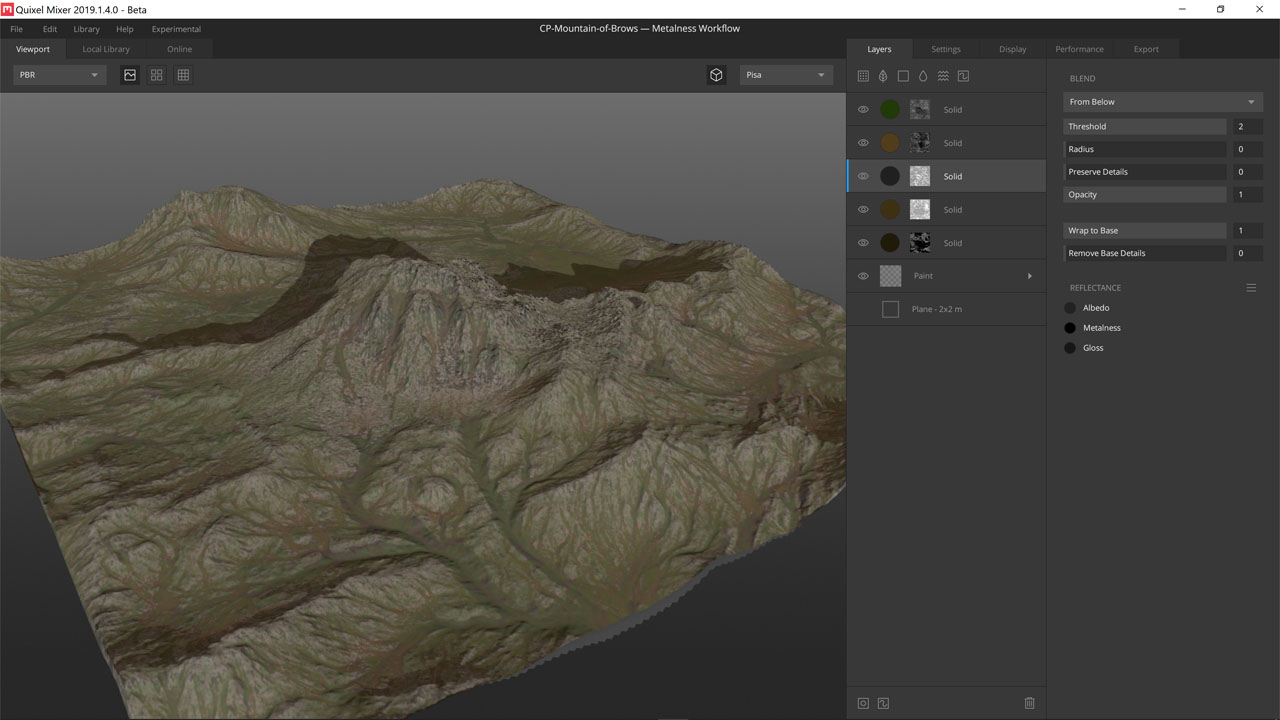Toggle the eye on the selected dark-gray Solid layer

[x=863, y=177]
